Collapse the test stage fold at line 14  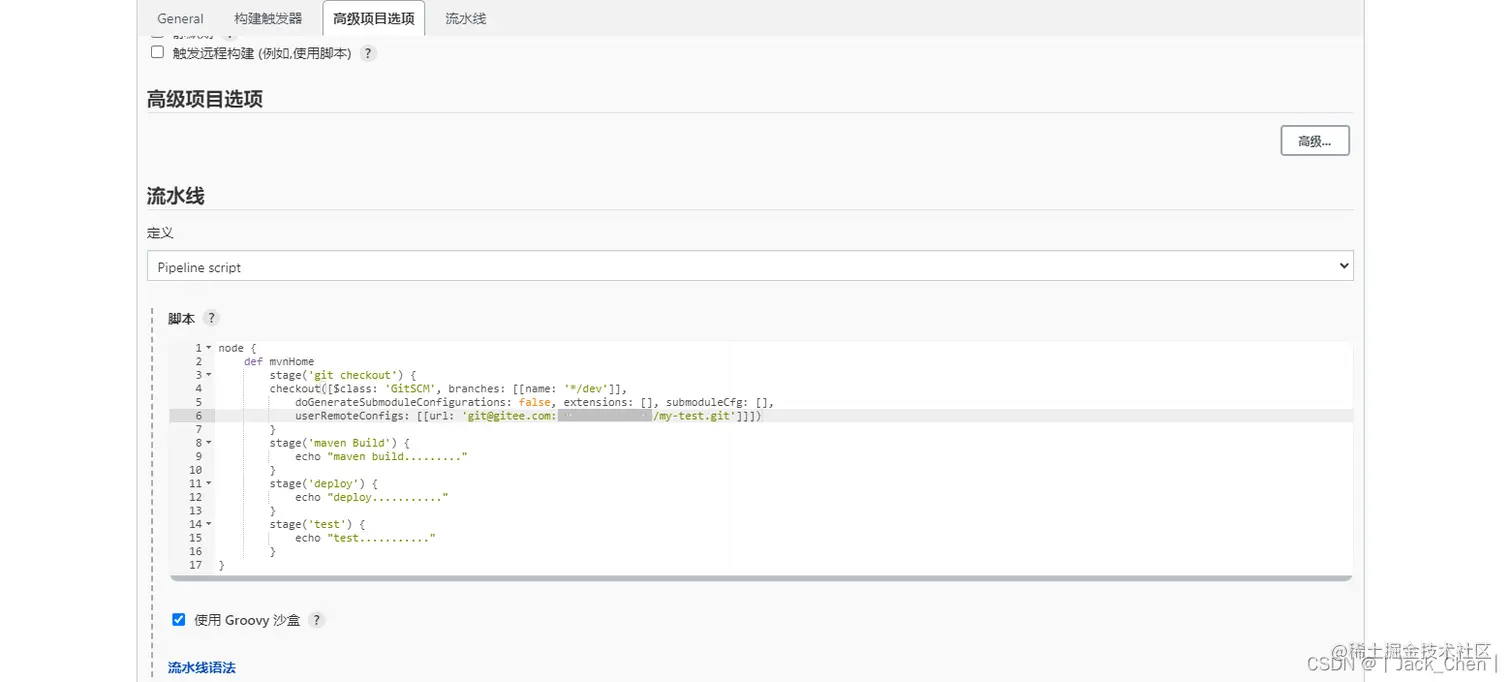click(209, 524)
